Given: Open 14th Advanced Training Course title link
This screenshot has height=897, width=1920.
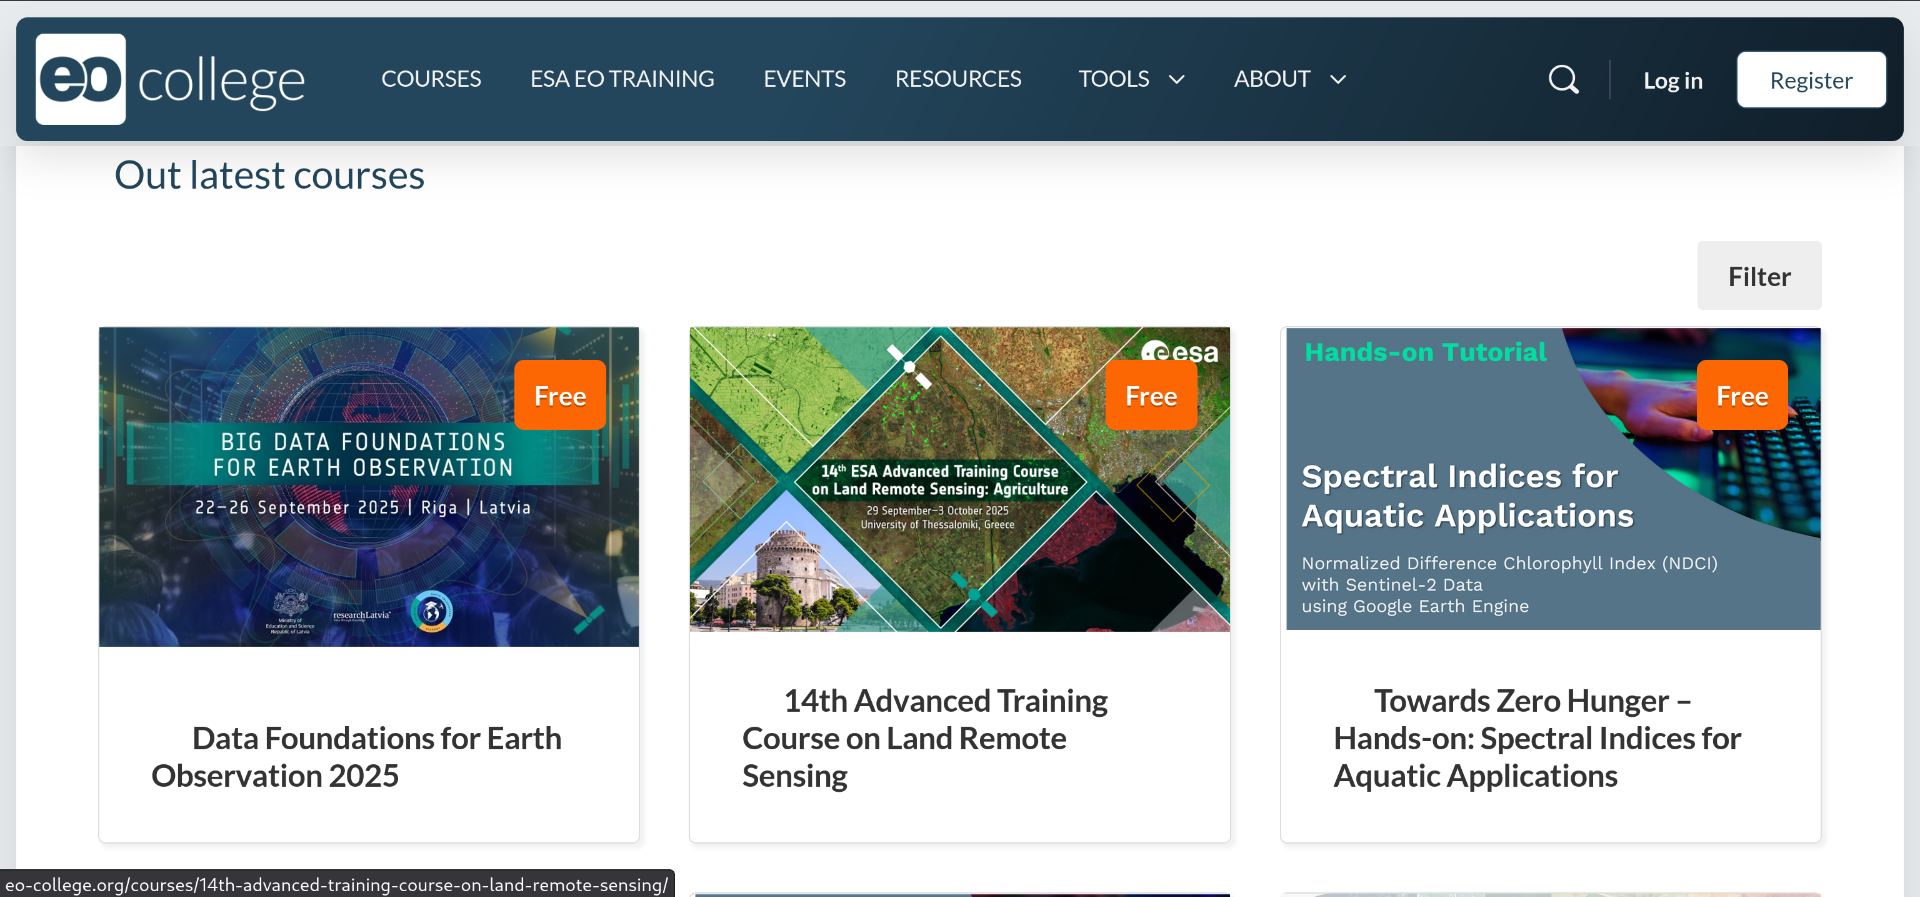Looking at the screenshot, I should pos(924,738).
